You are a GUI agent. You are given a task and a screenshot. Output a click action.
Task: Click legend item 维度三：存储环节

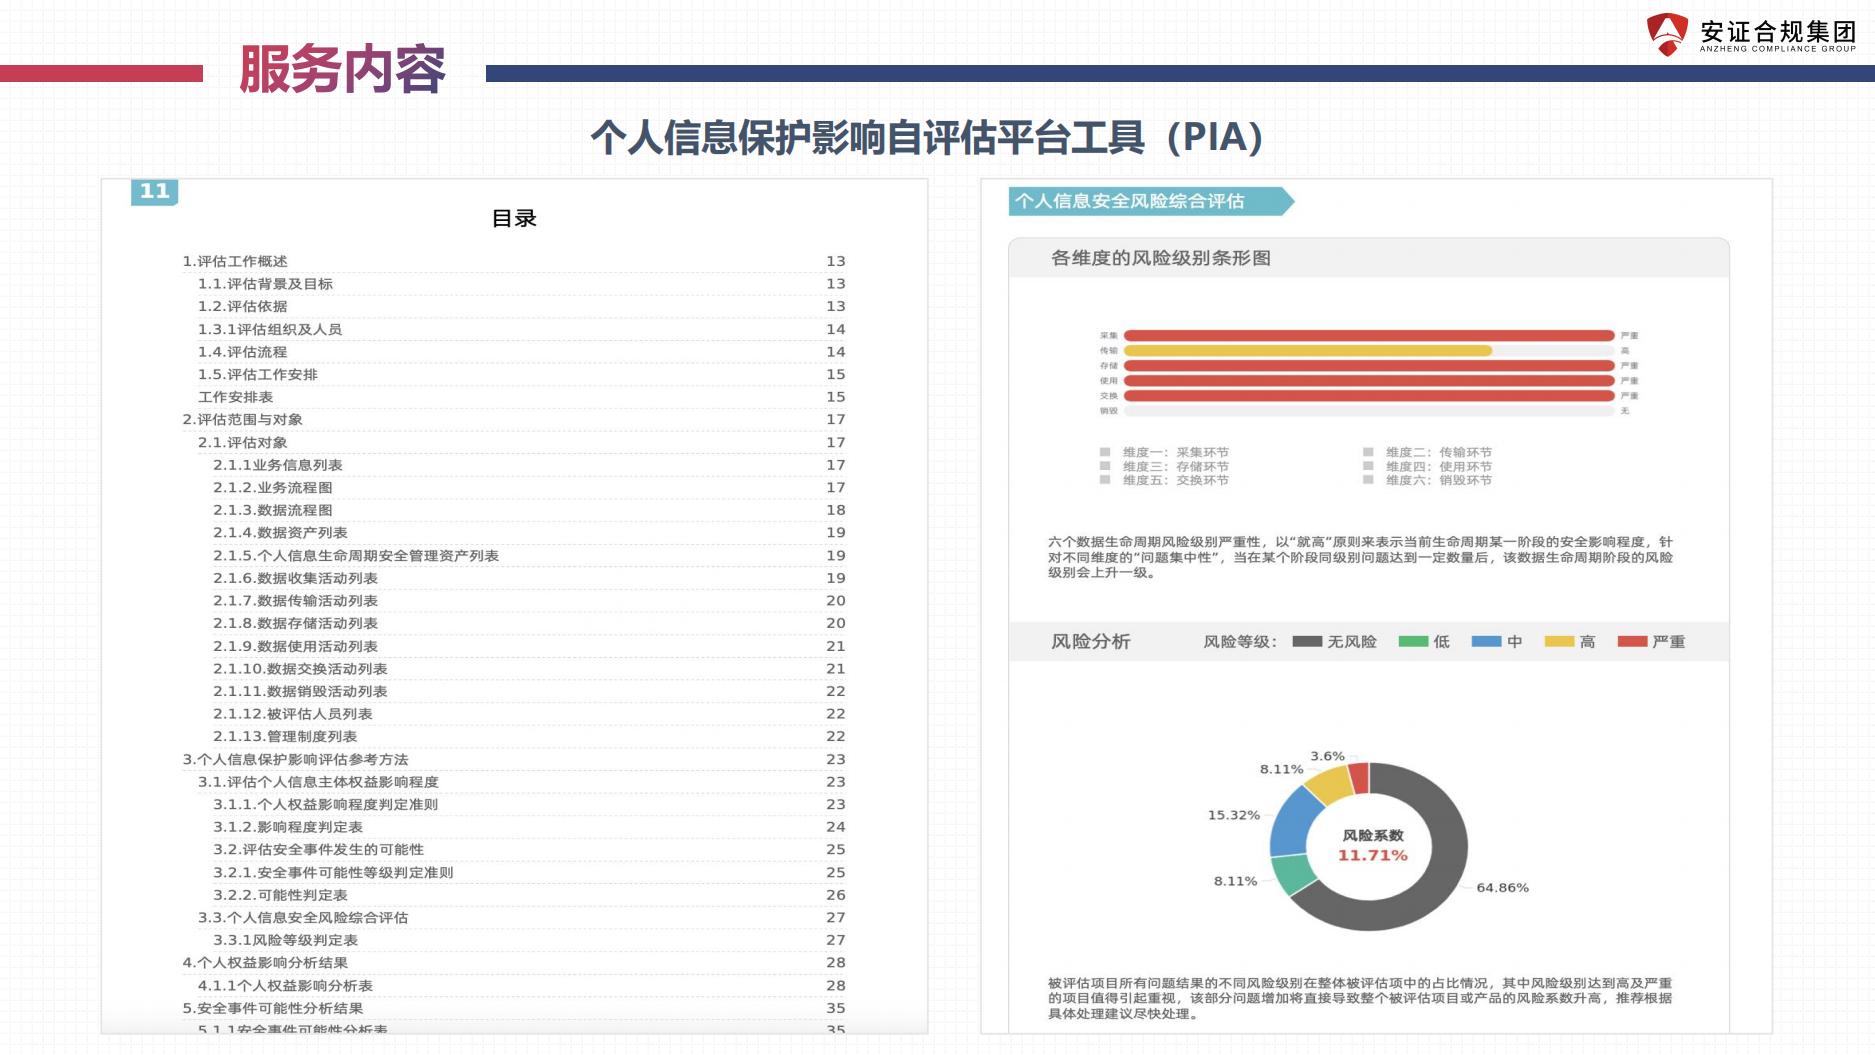click(x=1164, y=467)
